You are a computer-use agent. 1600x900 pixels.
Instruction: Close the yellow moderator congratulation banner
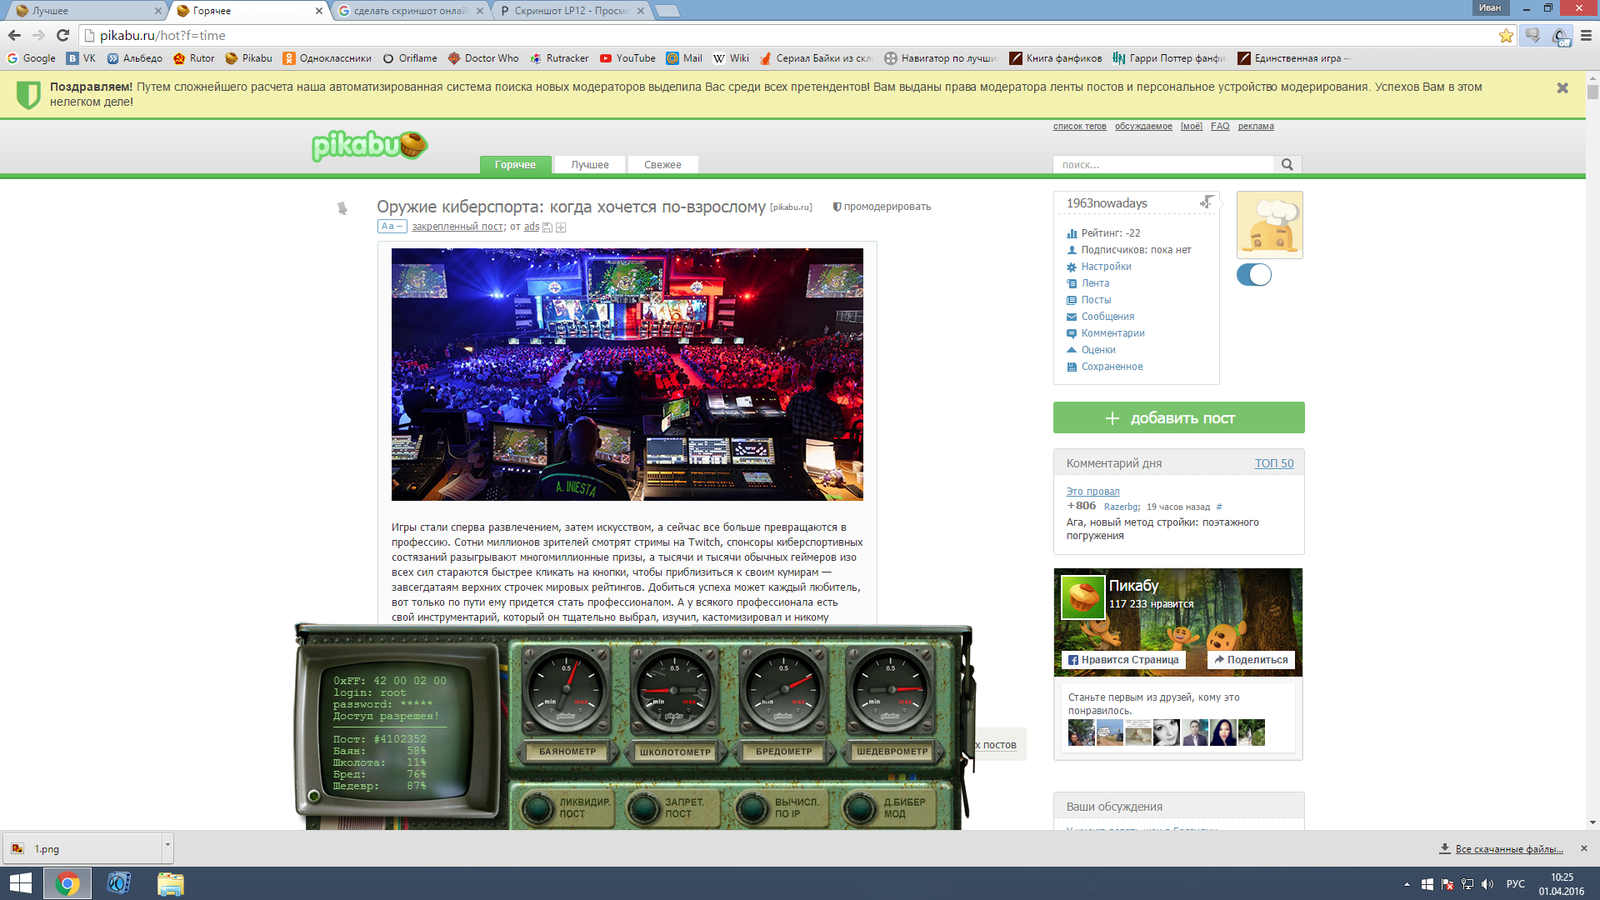click(x=1563, y=88)
